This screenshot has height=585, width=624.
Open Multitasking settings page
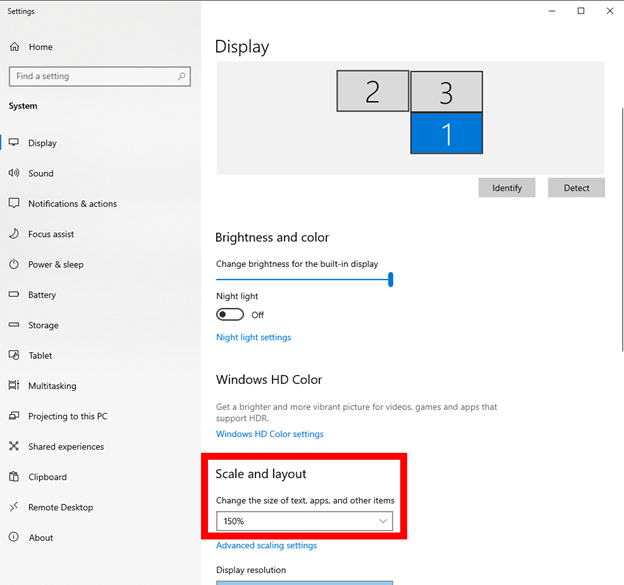click(x=52, y=386)
